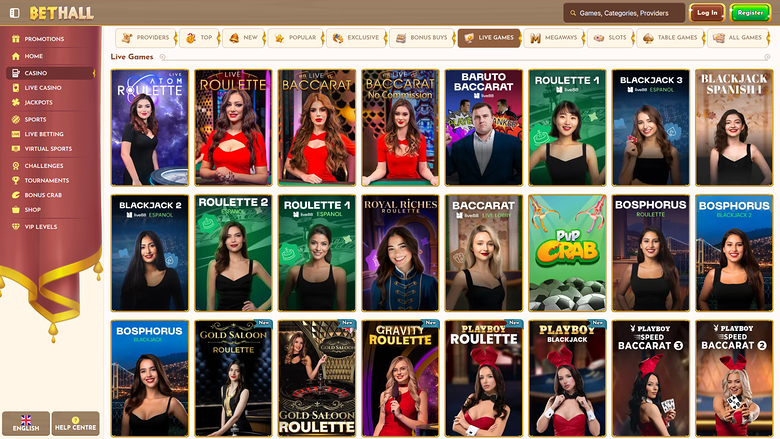780x439 pixels.
Task: Open the PvP Crab game tile
Action: tap(567, 253)
